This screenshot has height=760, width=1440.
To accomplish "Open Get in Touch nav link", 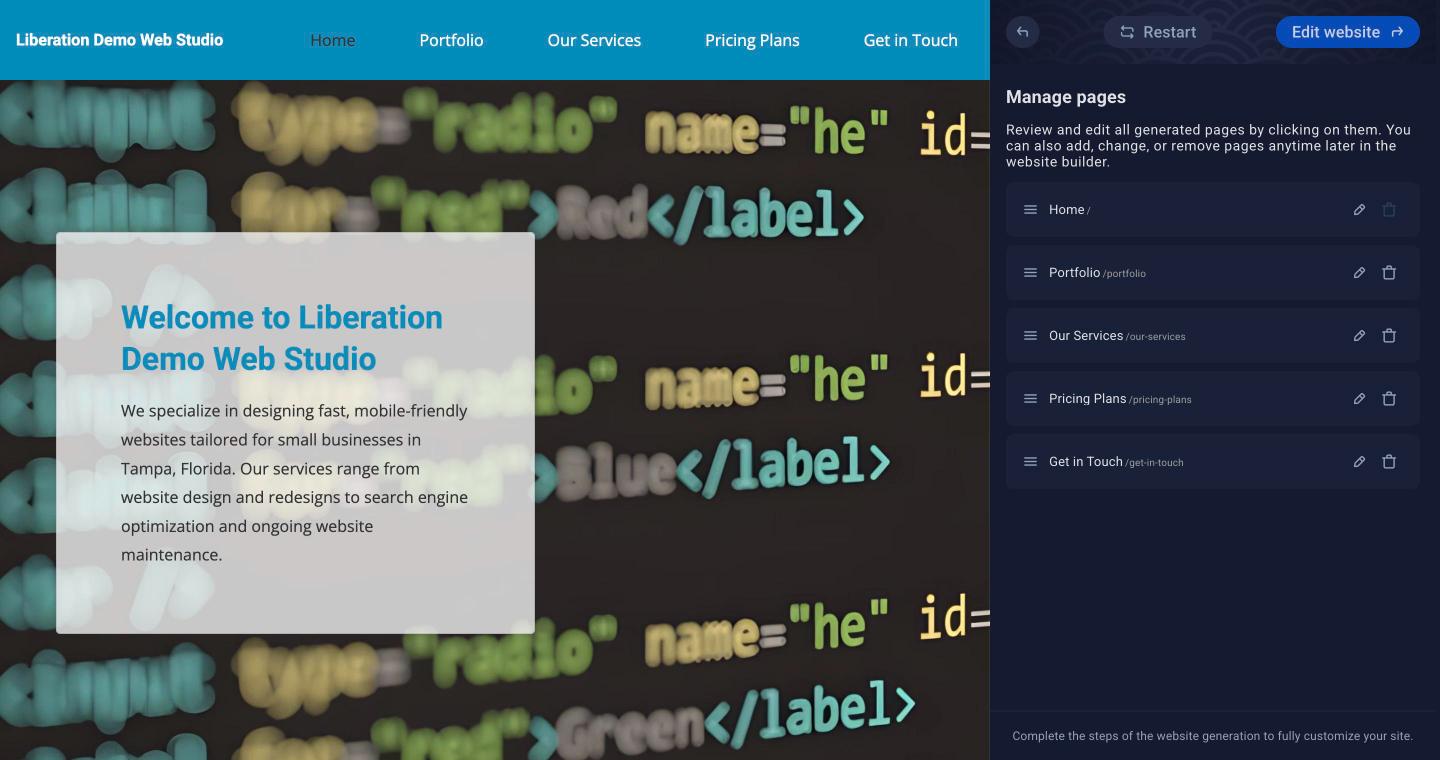I will (x=911, y=40).
